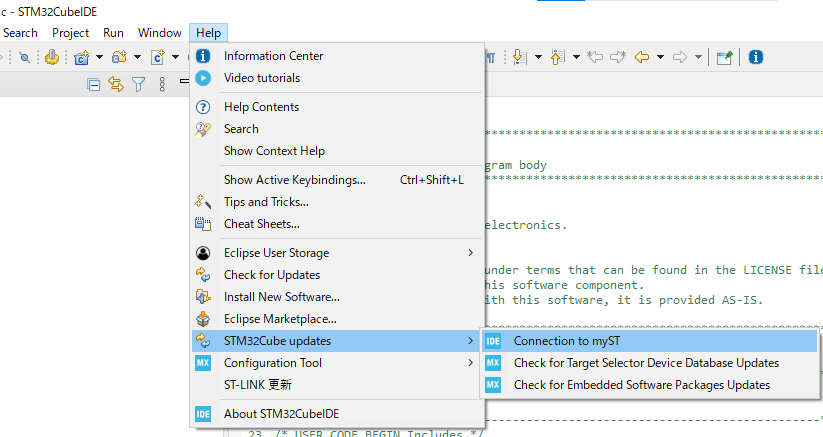Choose Check for Target Selector Device Database Updates
This screenshot has width=823, height=437.
click(x=650, y=363)
